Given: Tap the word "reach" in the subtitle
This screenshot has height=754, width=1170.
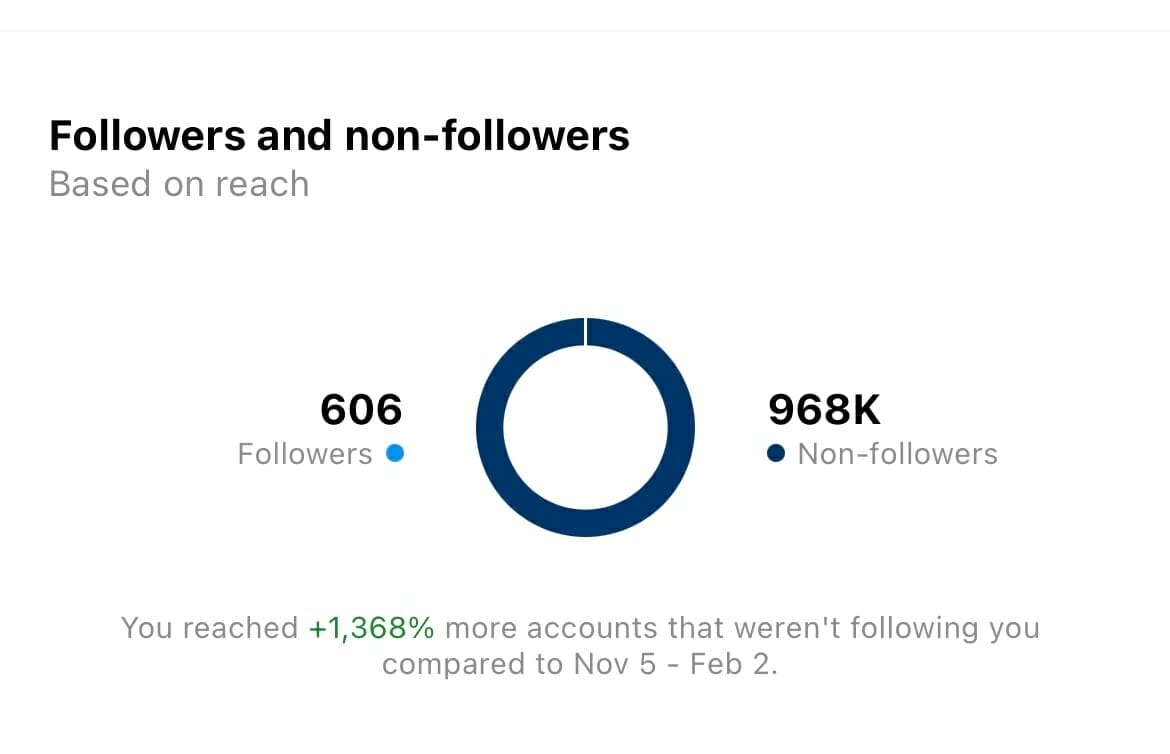Looking at the screenshot, I should pos(262,184).
